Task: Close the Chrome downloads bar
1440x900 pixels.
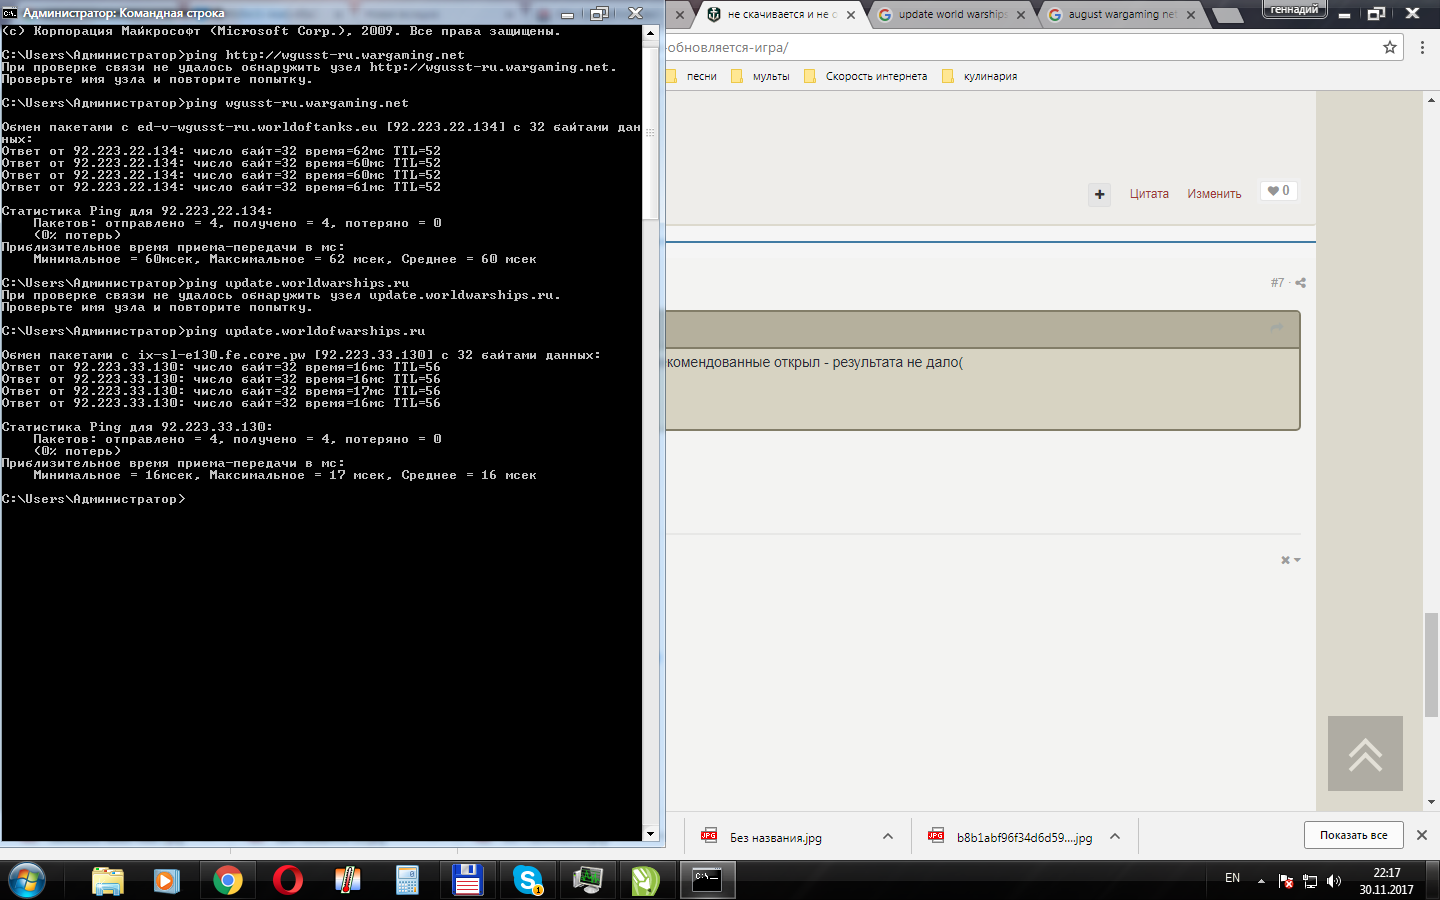Action: (x=1422, y=835)
